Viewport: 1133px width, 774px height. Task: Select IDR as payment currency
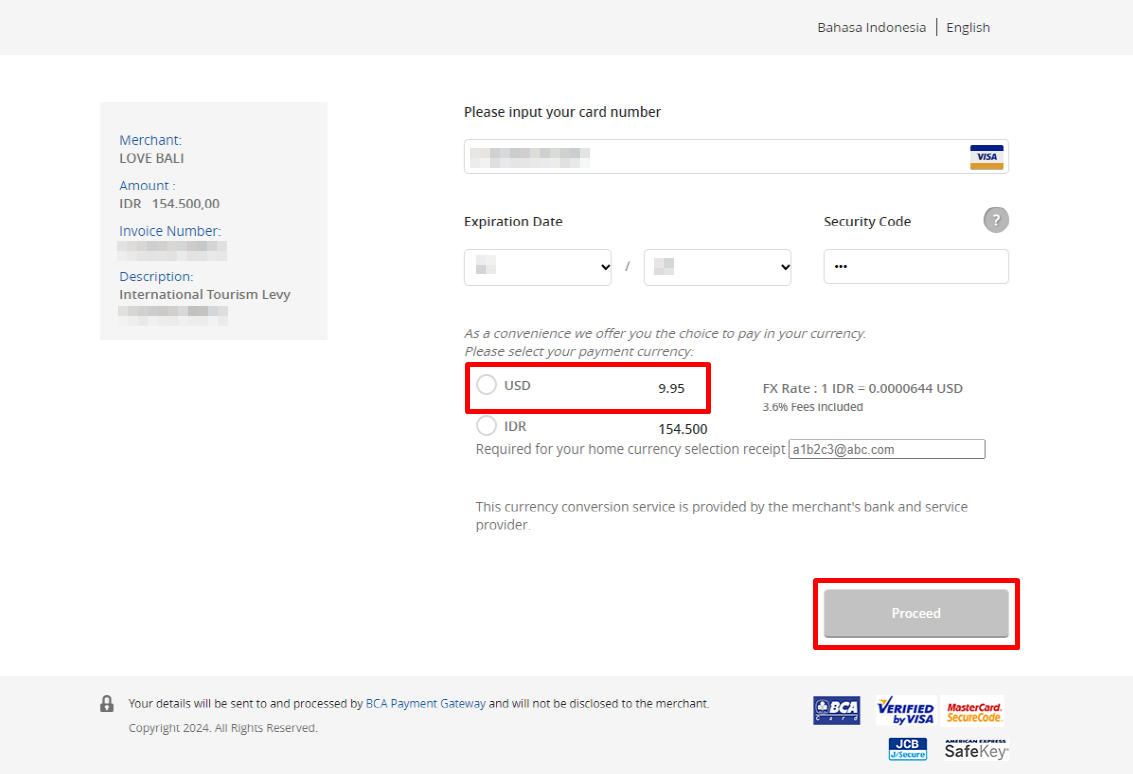click(486, 426)
